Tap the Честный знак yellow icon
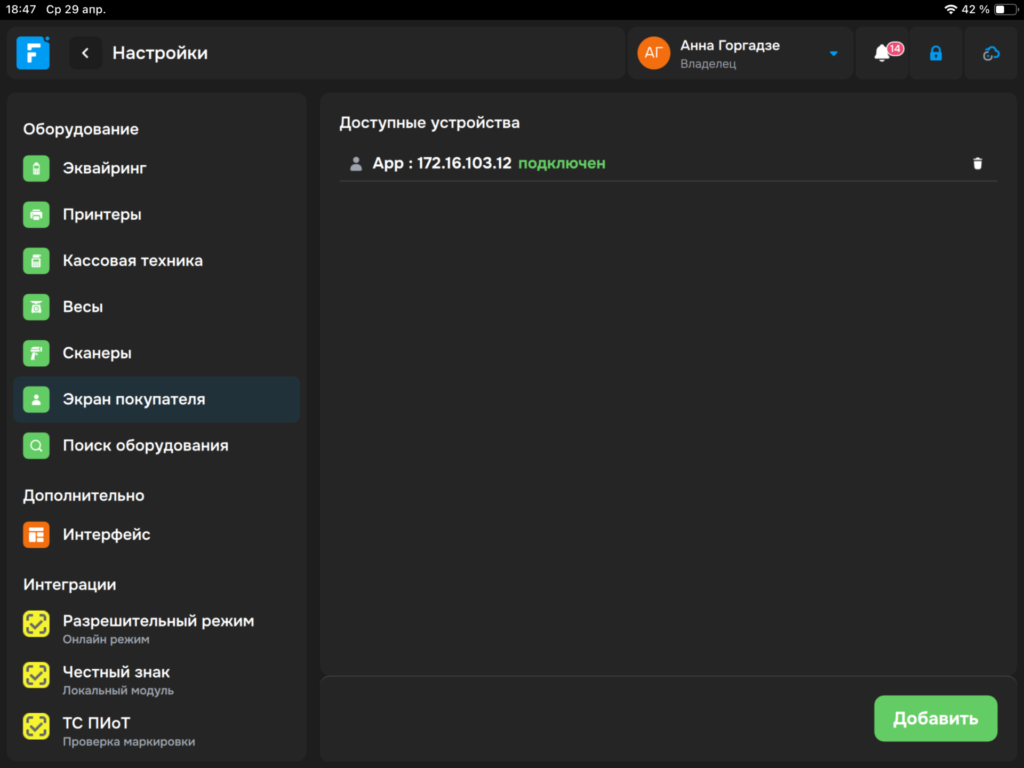Image resolution: width=1024 pixels, height=768 pixels. tap(37, 675)
